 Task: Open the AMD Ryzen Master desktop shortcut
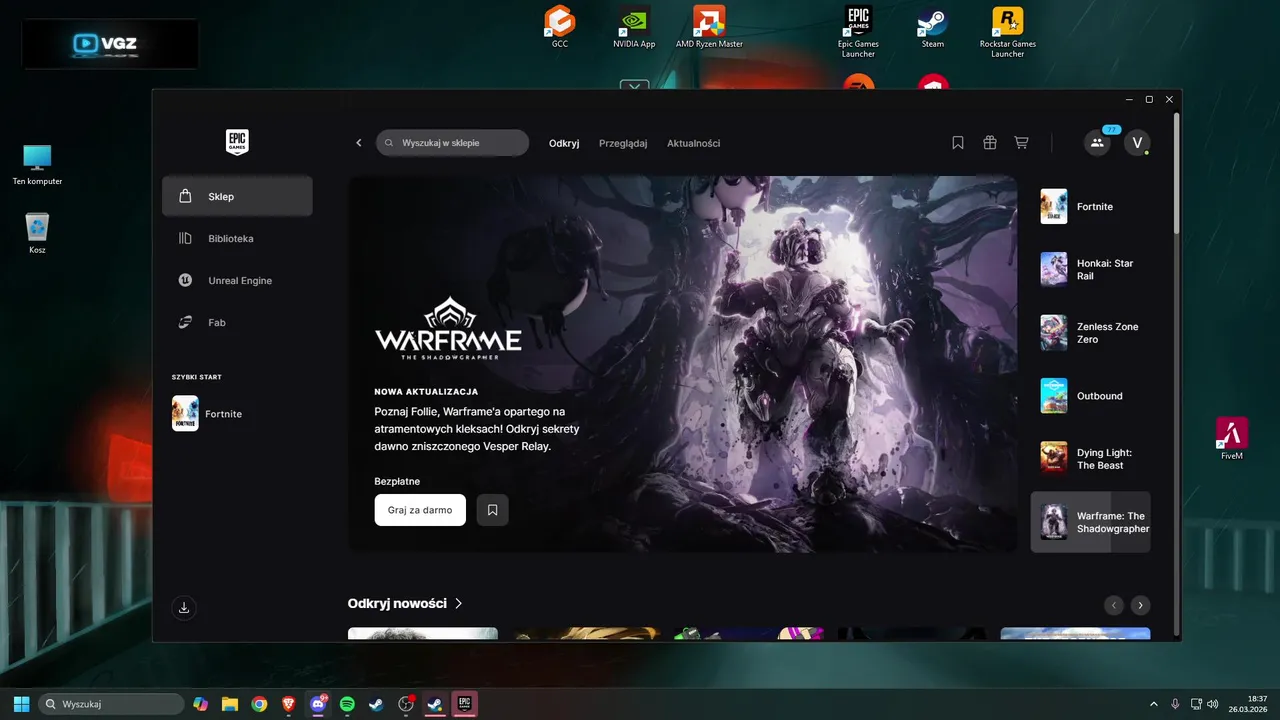[x=709, y=27]
